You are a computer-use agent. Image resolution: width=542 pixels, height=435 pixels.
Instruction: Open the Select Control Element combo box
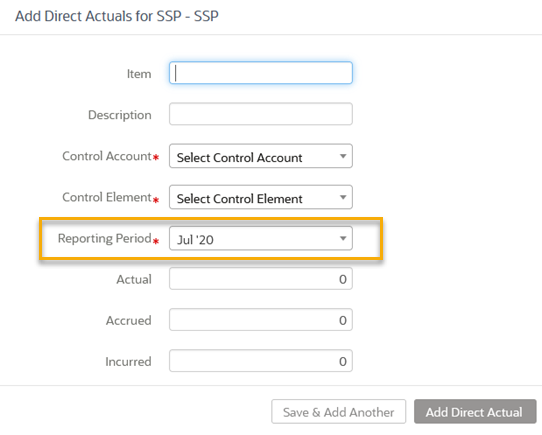click(261, 197)
